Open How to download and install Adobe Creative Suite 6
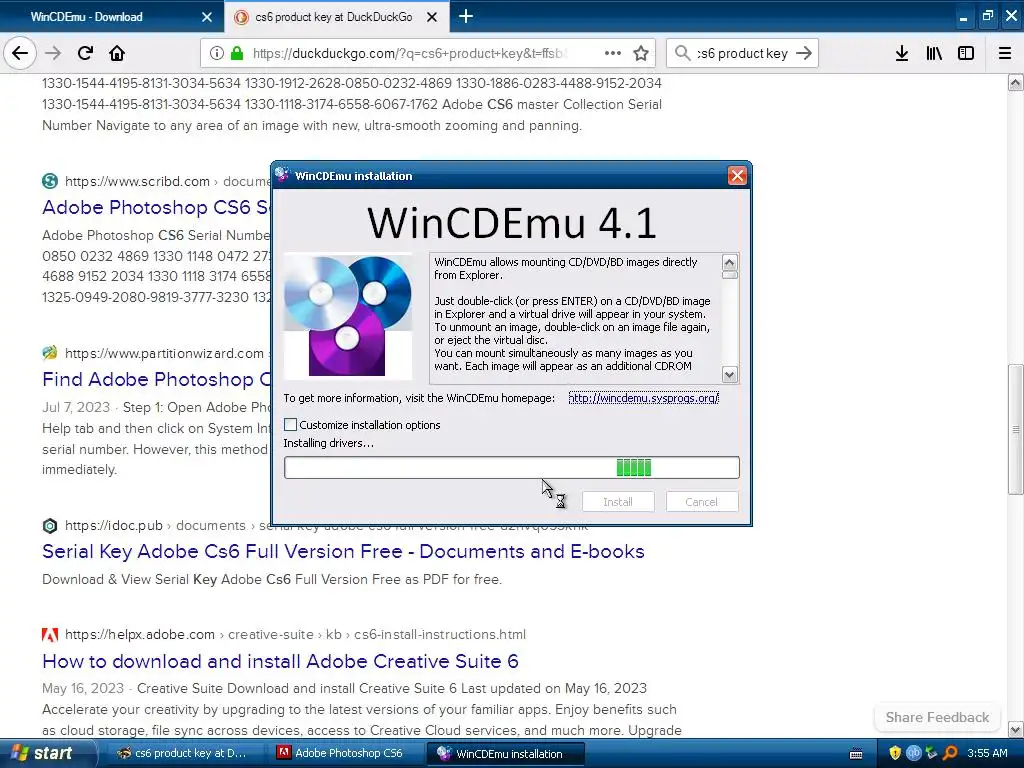Viewport: 1024px width, 768px height. pos(280,661)
